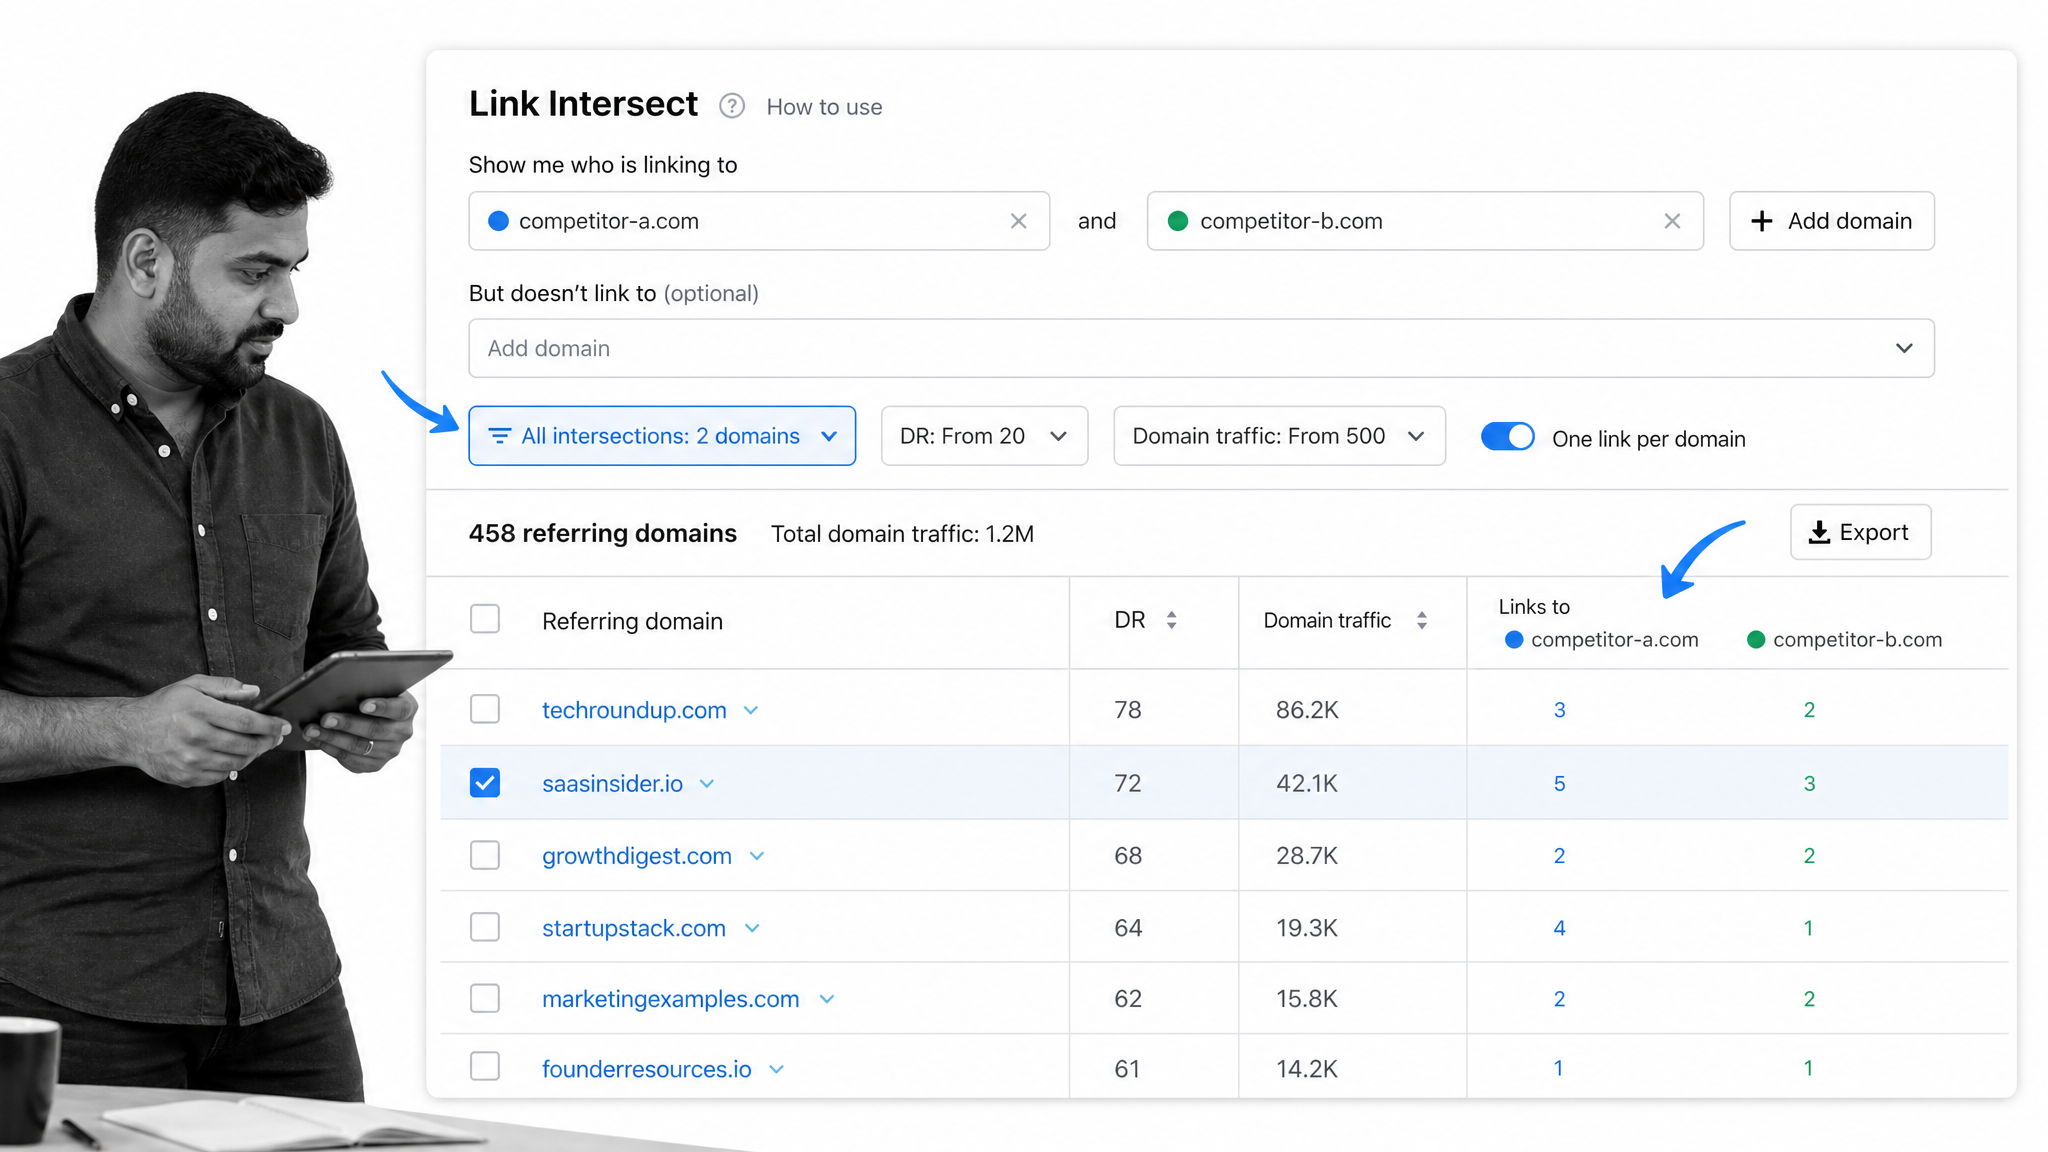Toggle One link per domain switch
This screenshot has width=2048, height=1152.
(1507, 437)
